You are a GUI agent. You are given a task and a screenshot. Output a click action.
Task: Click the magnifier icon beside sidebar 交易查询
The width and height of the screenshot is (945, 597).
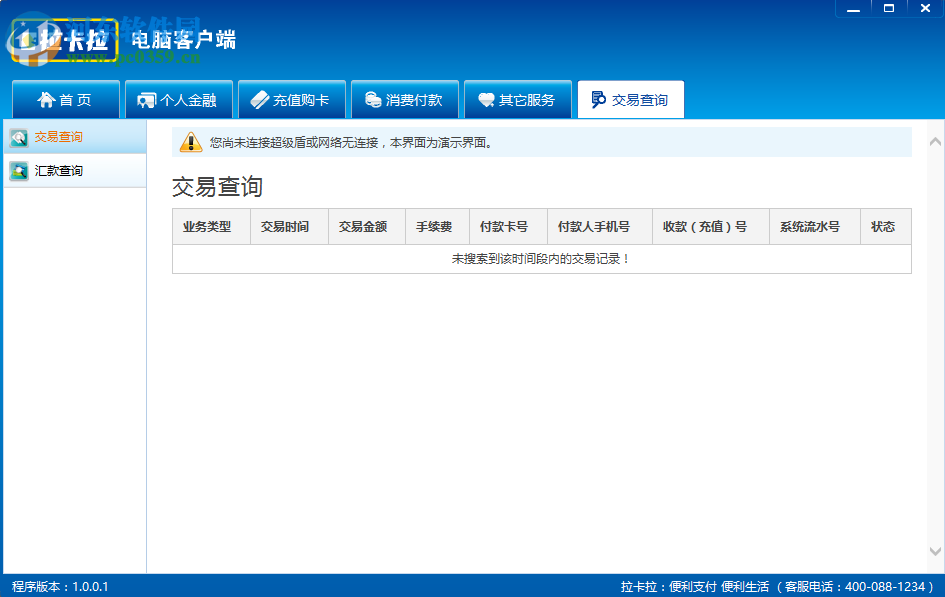21,137
